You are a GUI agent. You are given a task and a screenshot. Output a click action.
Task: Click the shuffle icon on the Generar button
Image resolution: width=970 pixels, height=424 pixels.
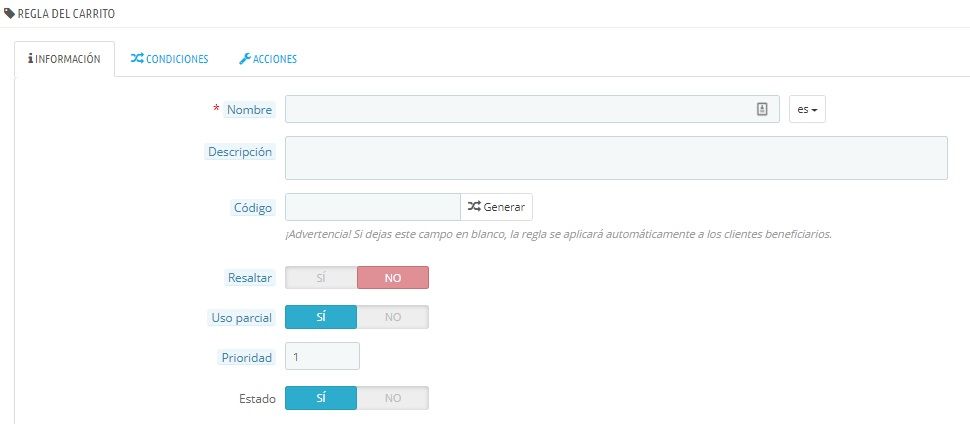474,207
